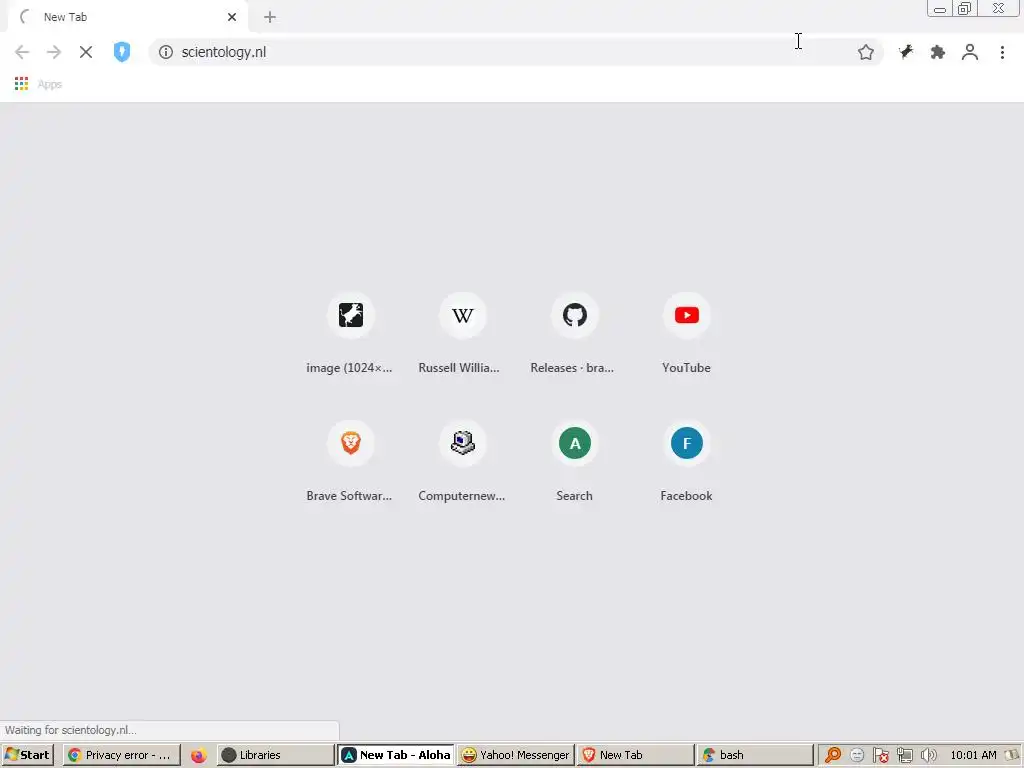Click the Waiting for scientology.nl status text
Screen dimensions: 1024x768
[x=71, y=730]
